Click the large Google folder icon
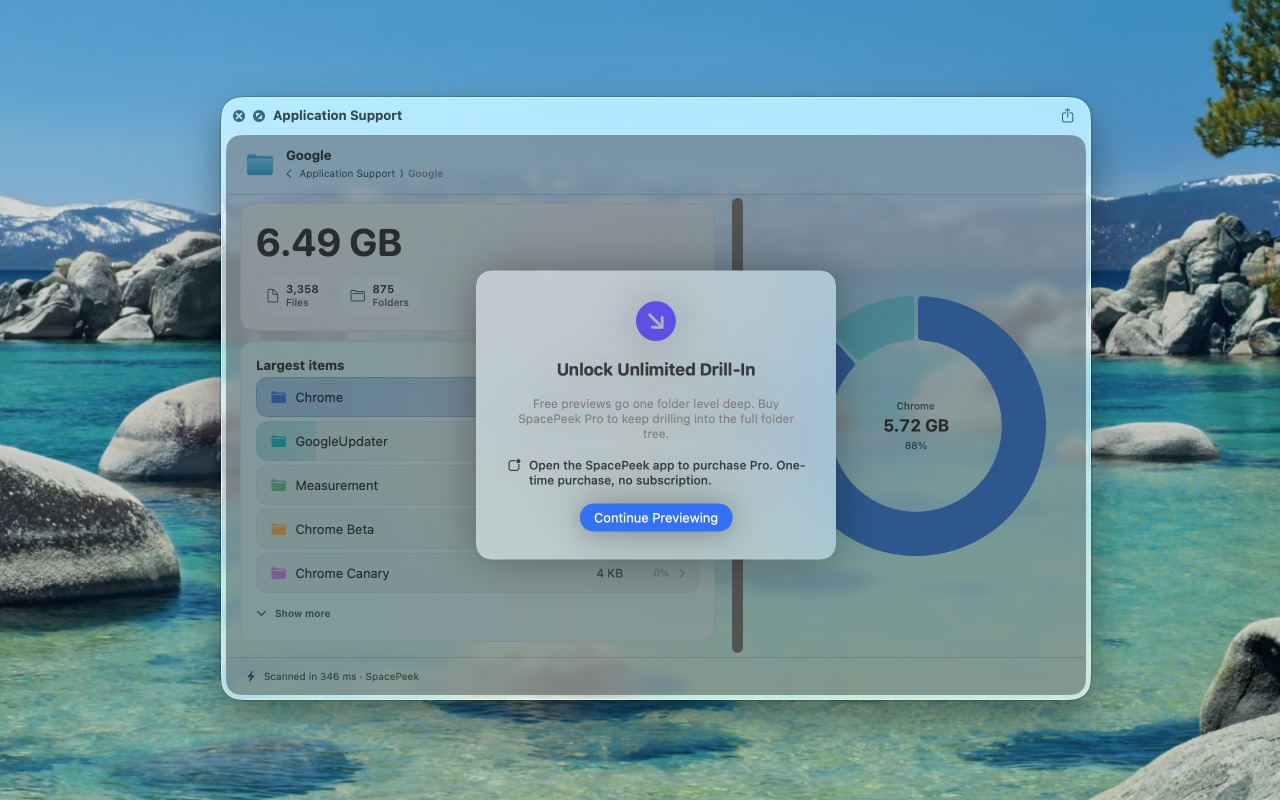 [260, 164]
